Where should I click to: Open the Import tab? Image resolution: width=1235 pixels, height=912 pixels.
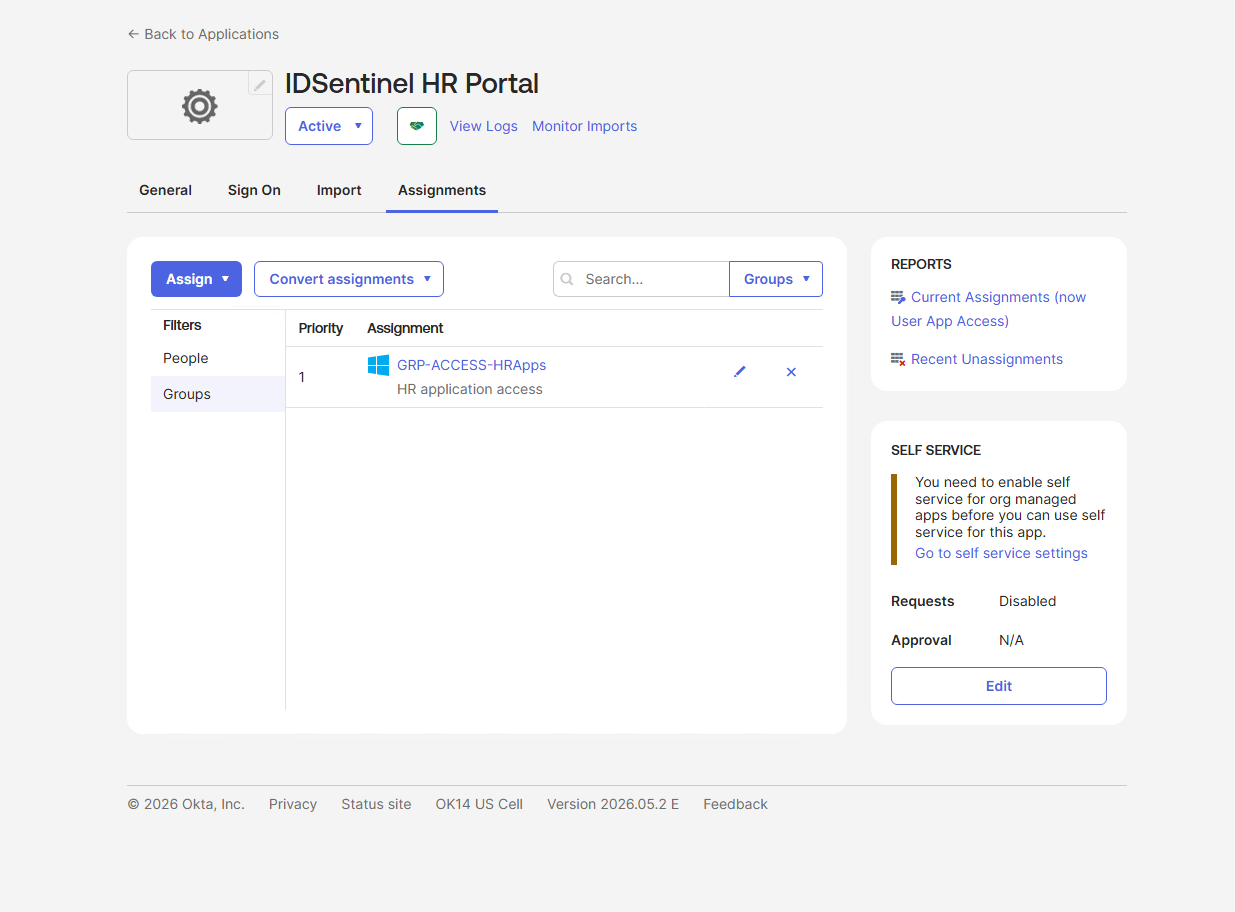[x=339, y=190]
